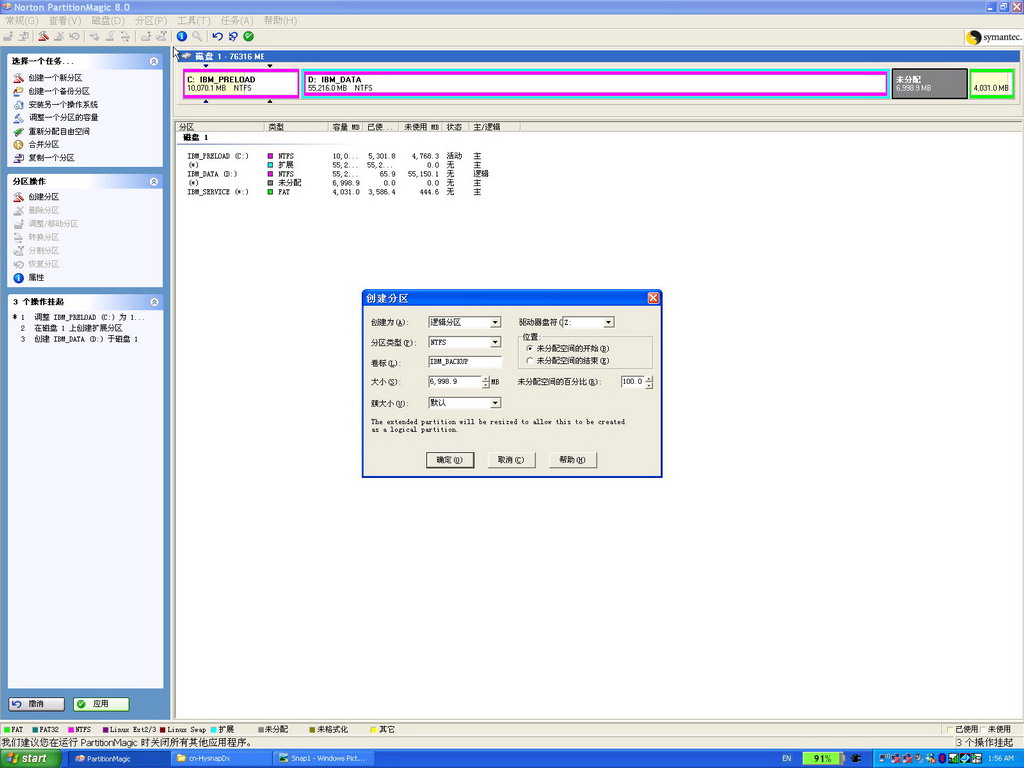Click the 安装另一个操作系统 task icon

tap(18, 105)
